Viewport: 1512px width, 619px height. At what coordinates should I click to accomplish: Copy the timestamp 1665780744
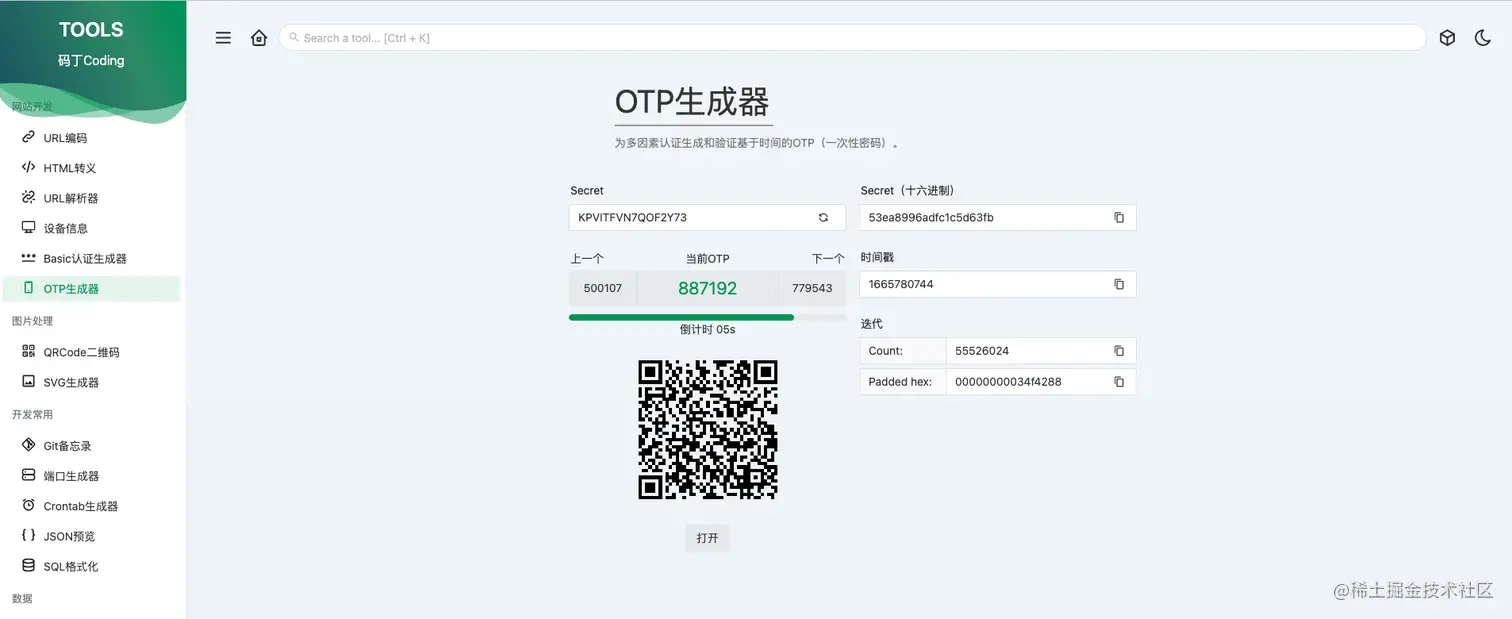[x=1119, y=284]
